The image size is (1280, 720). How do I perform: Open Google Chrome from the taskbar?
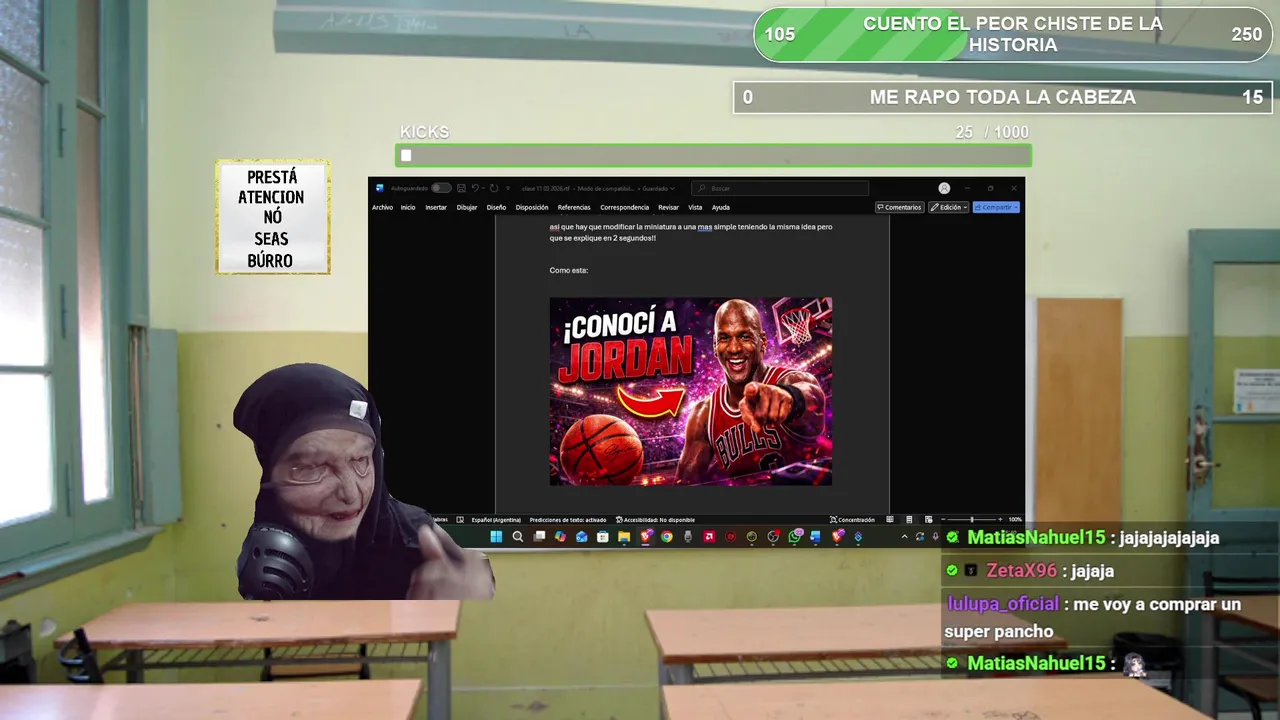tap(666, 536)
